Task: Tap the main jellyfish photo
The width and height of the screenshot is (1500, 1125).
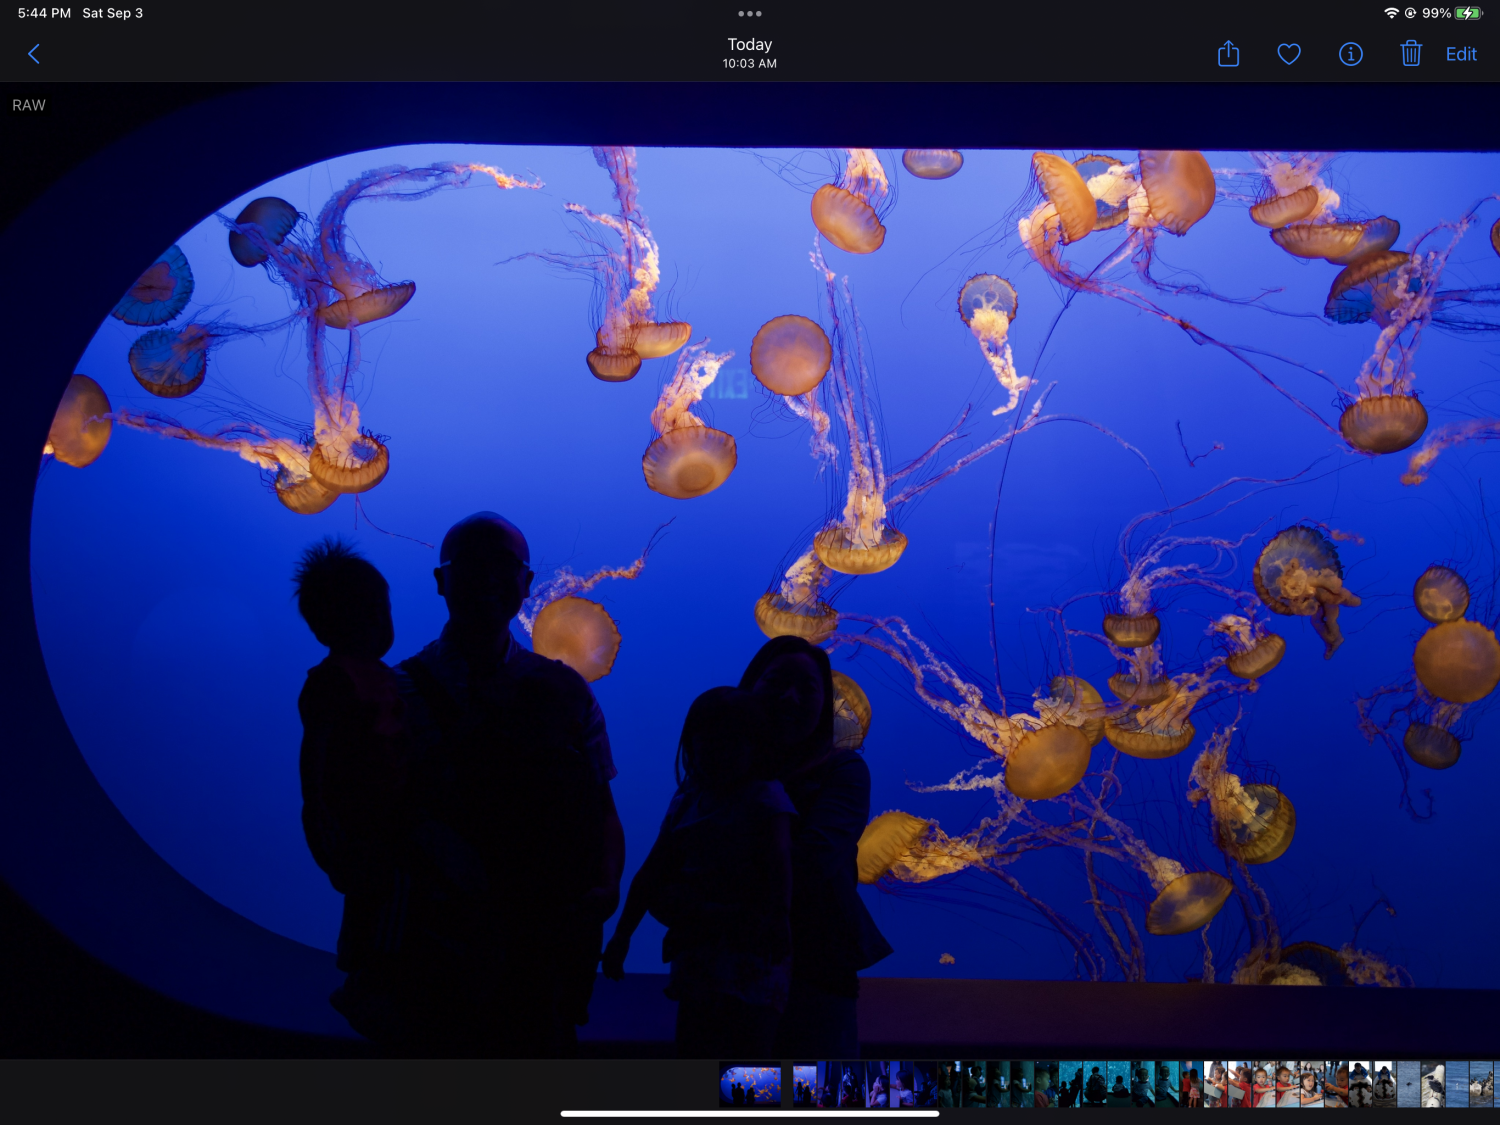Action: (x=750, y=570)
